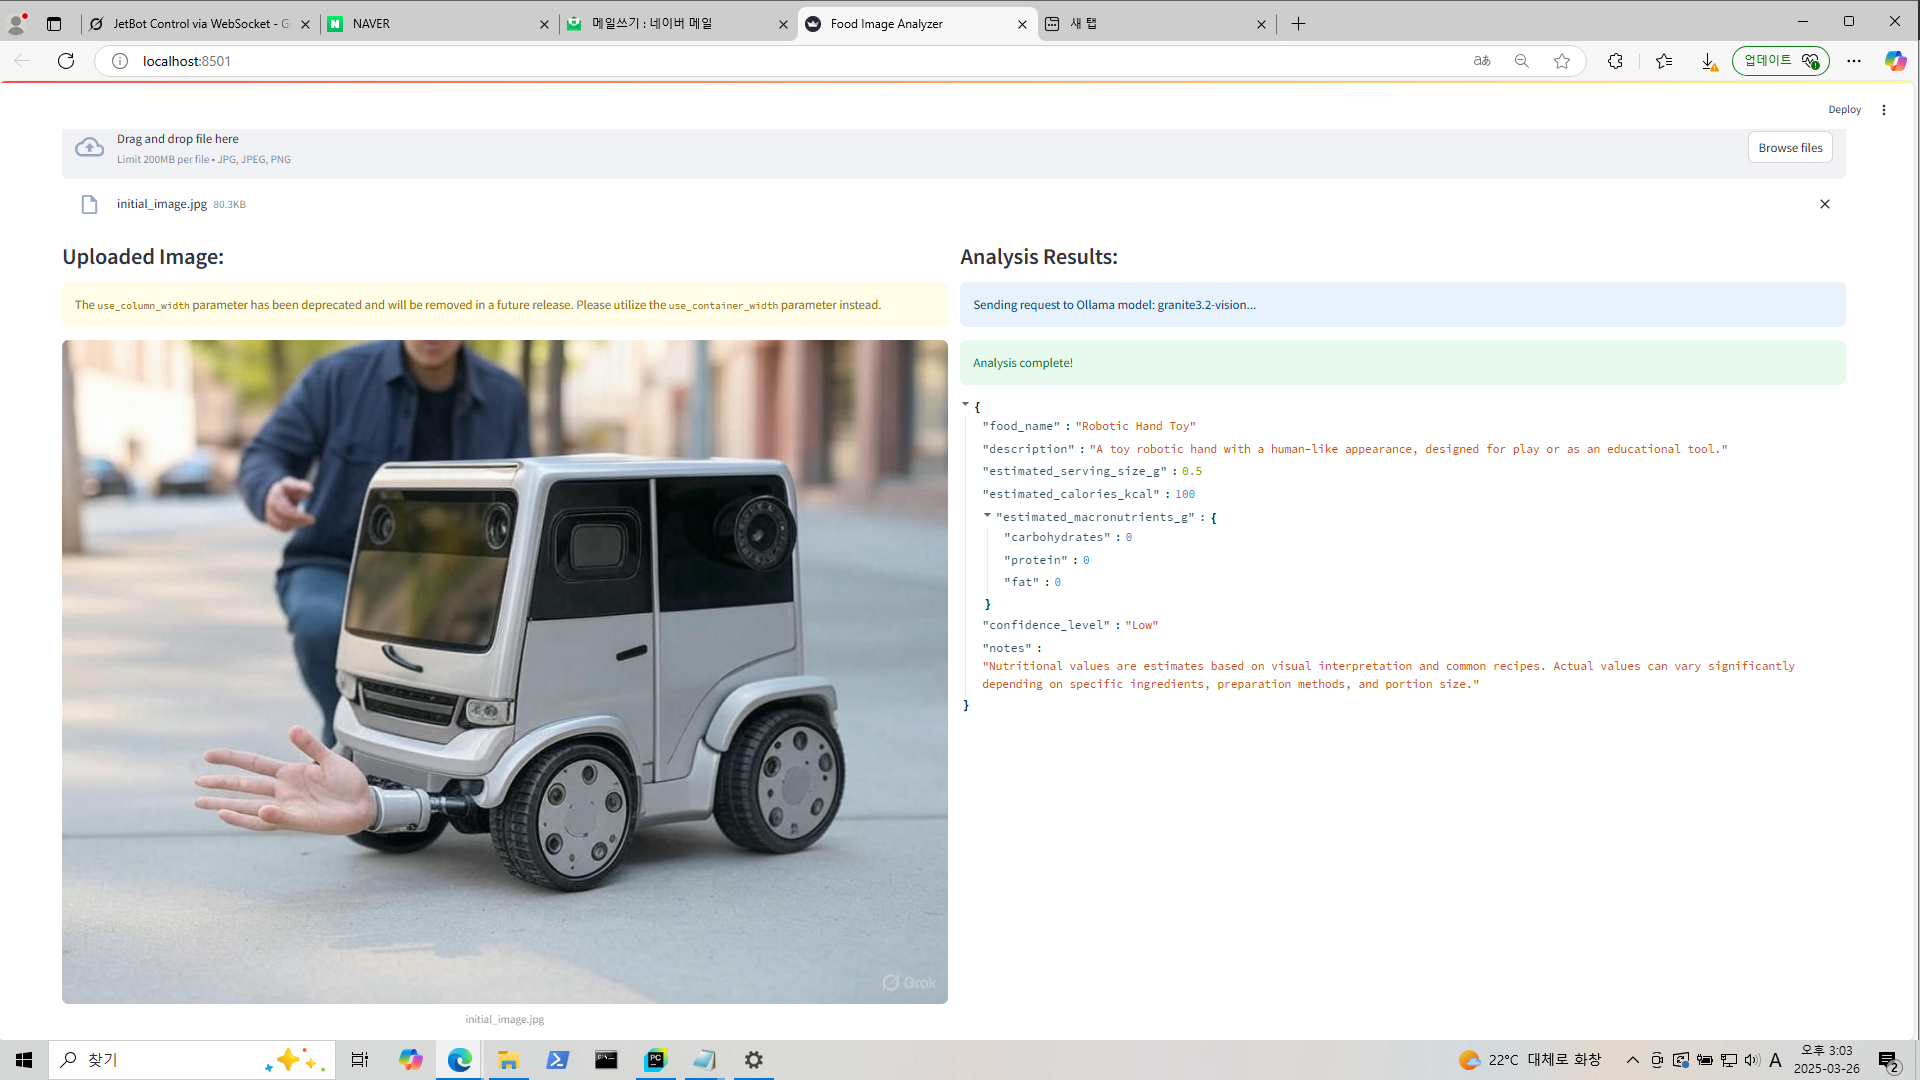Refresh the browser page
This screenshot has height=1080, width=1920.
66,61
